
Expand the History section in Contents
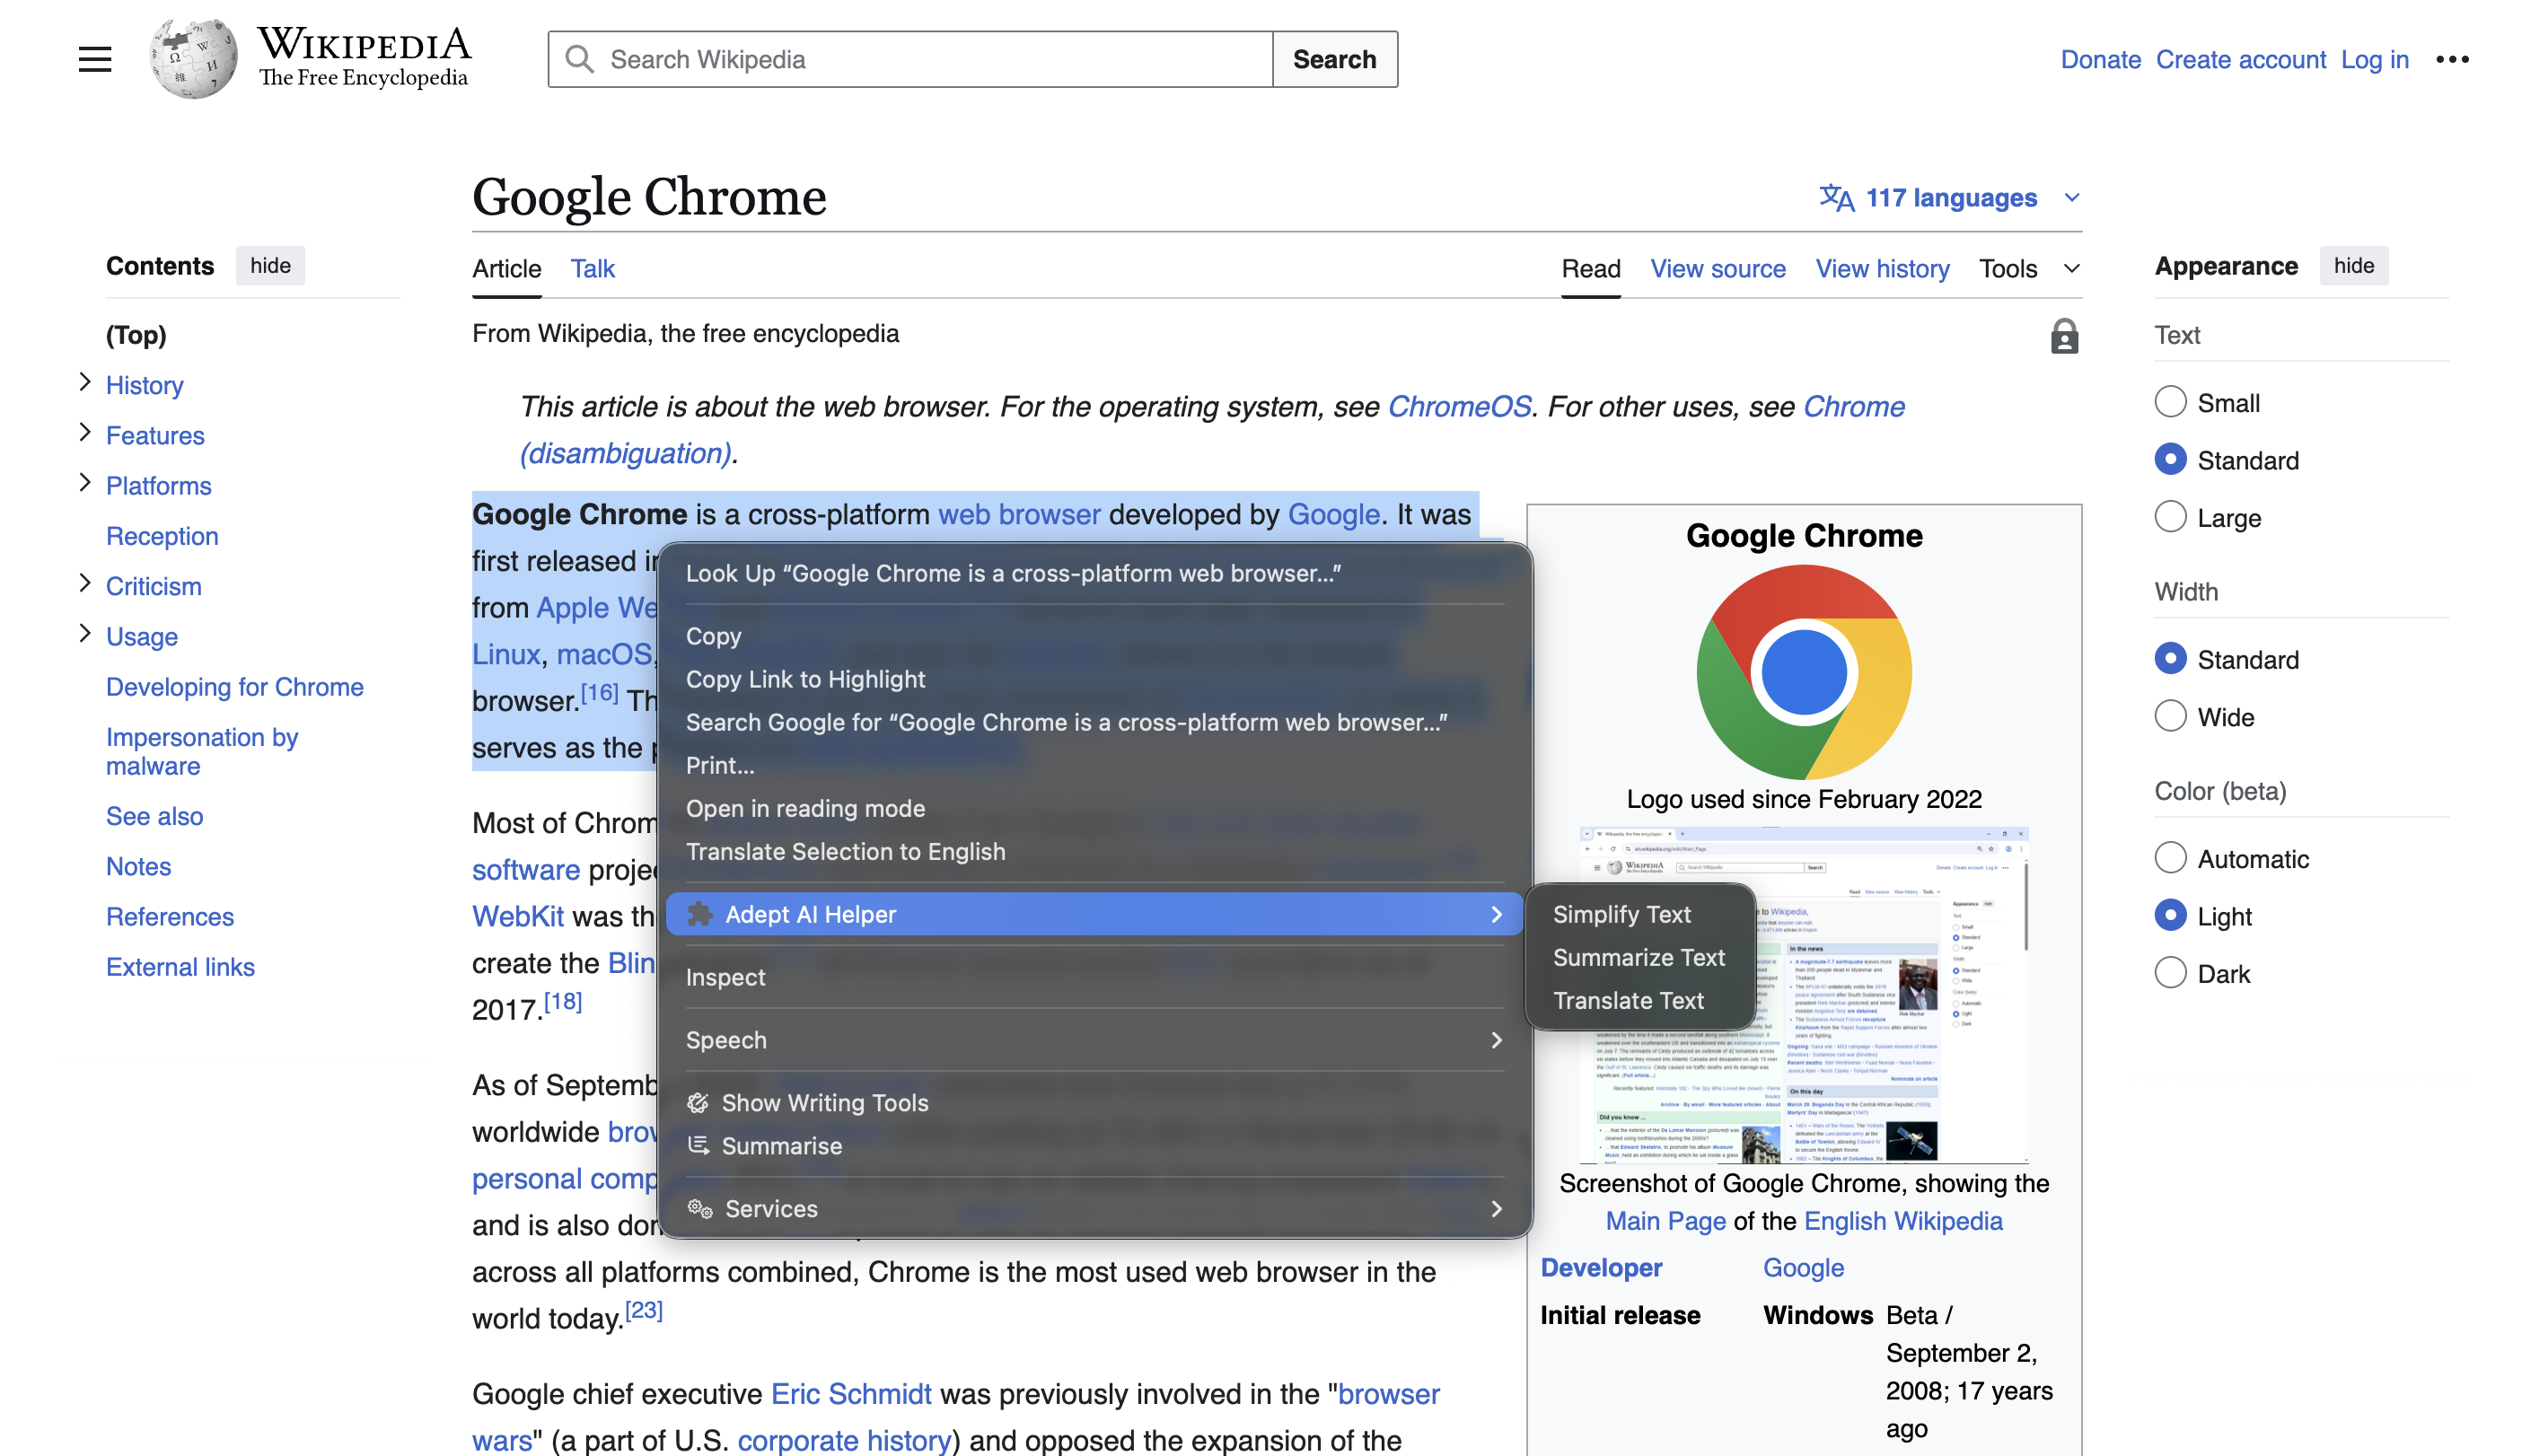(x=85, y=383)
